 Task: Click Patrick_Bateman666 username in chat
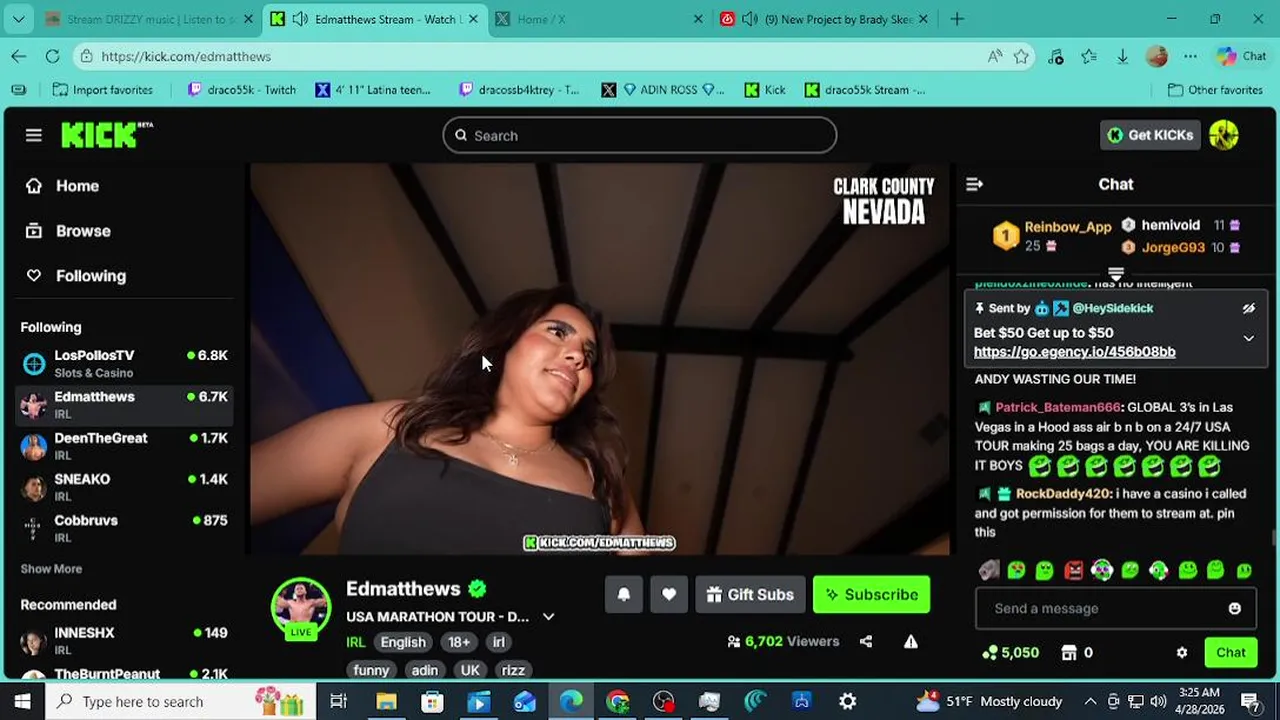tap(1058, 407)
